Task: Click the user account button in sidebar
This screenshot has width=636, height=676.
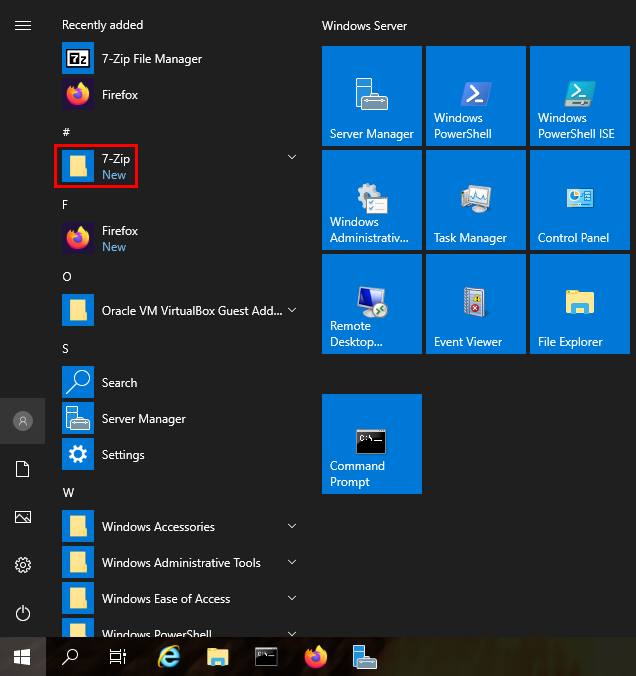Action: (x=23, y=422)
